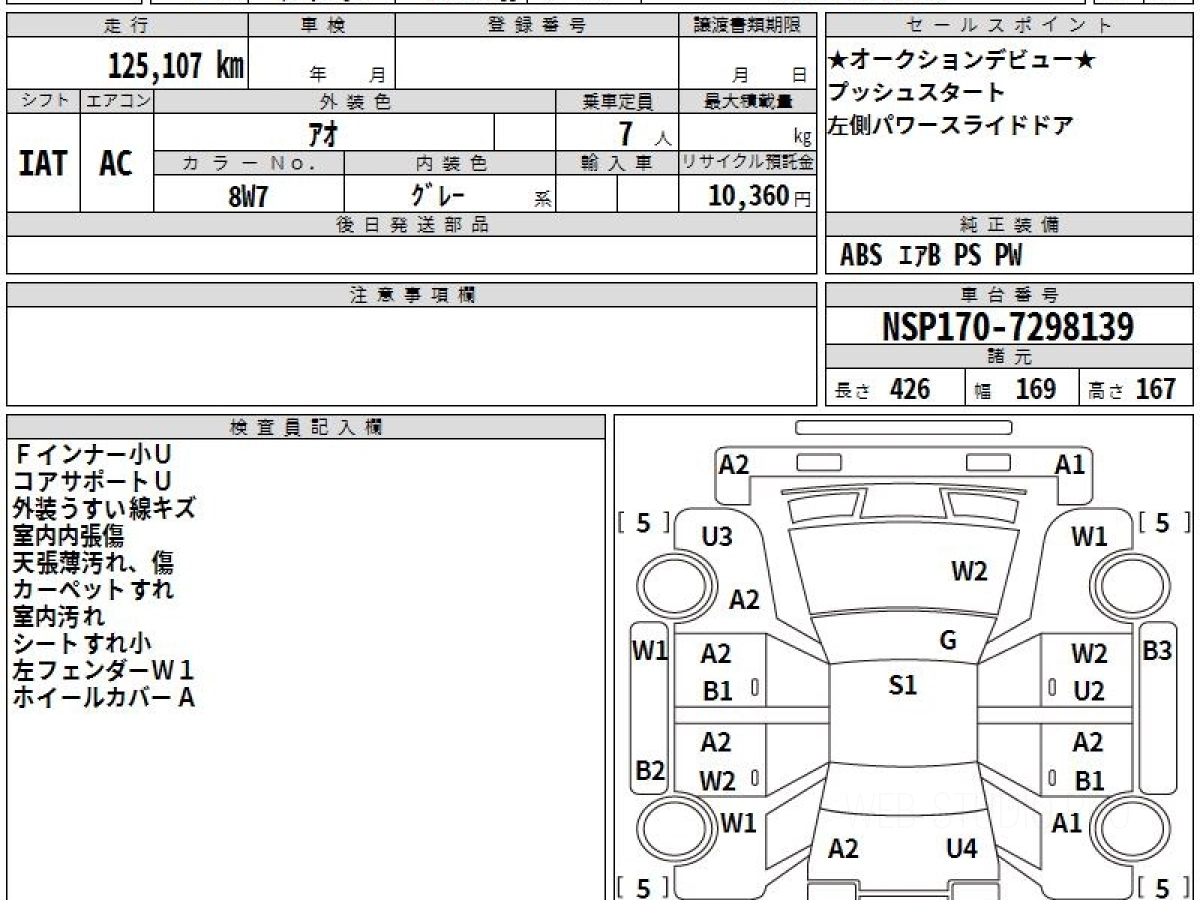Click the note 天張薄汚れ、傷
The height and width of the screenshot is (900, 1200).
93,563
